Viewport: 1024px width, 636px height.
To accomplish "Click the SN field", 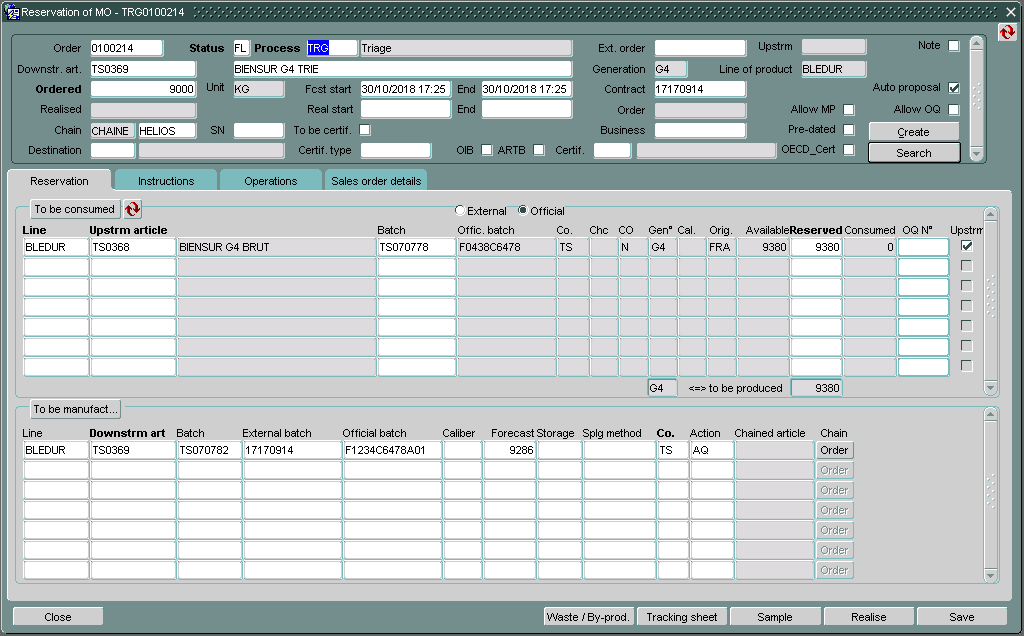I will [259, 131].
